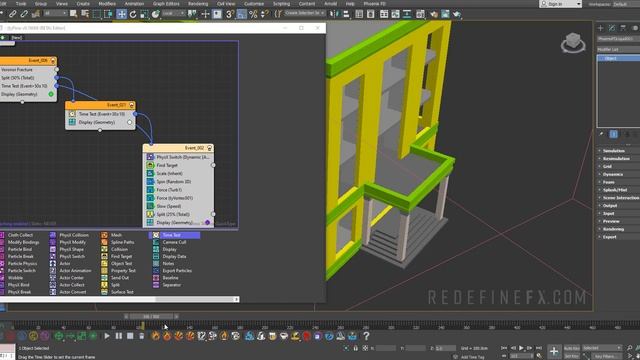Open the Scripting menu
Image resolution: width=640 pixels, height=360 pixels.
(x=281, y=4)
